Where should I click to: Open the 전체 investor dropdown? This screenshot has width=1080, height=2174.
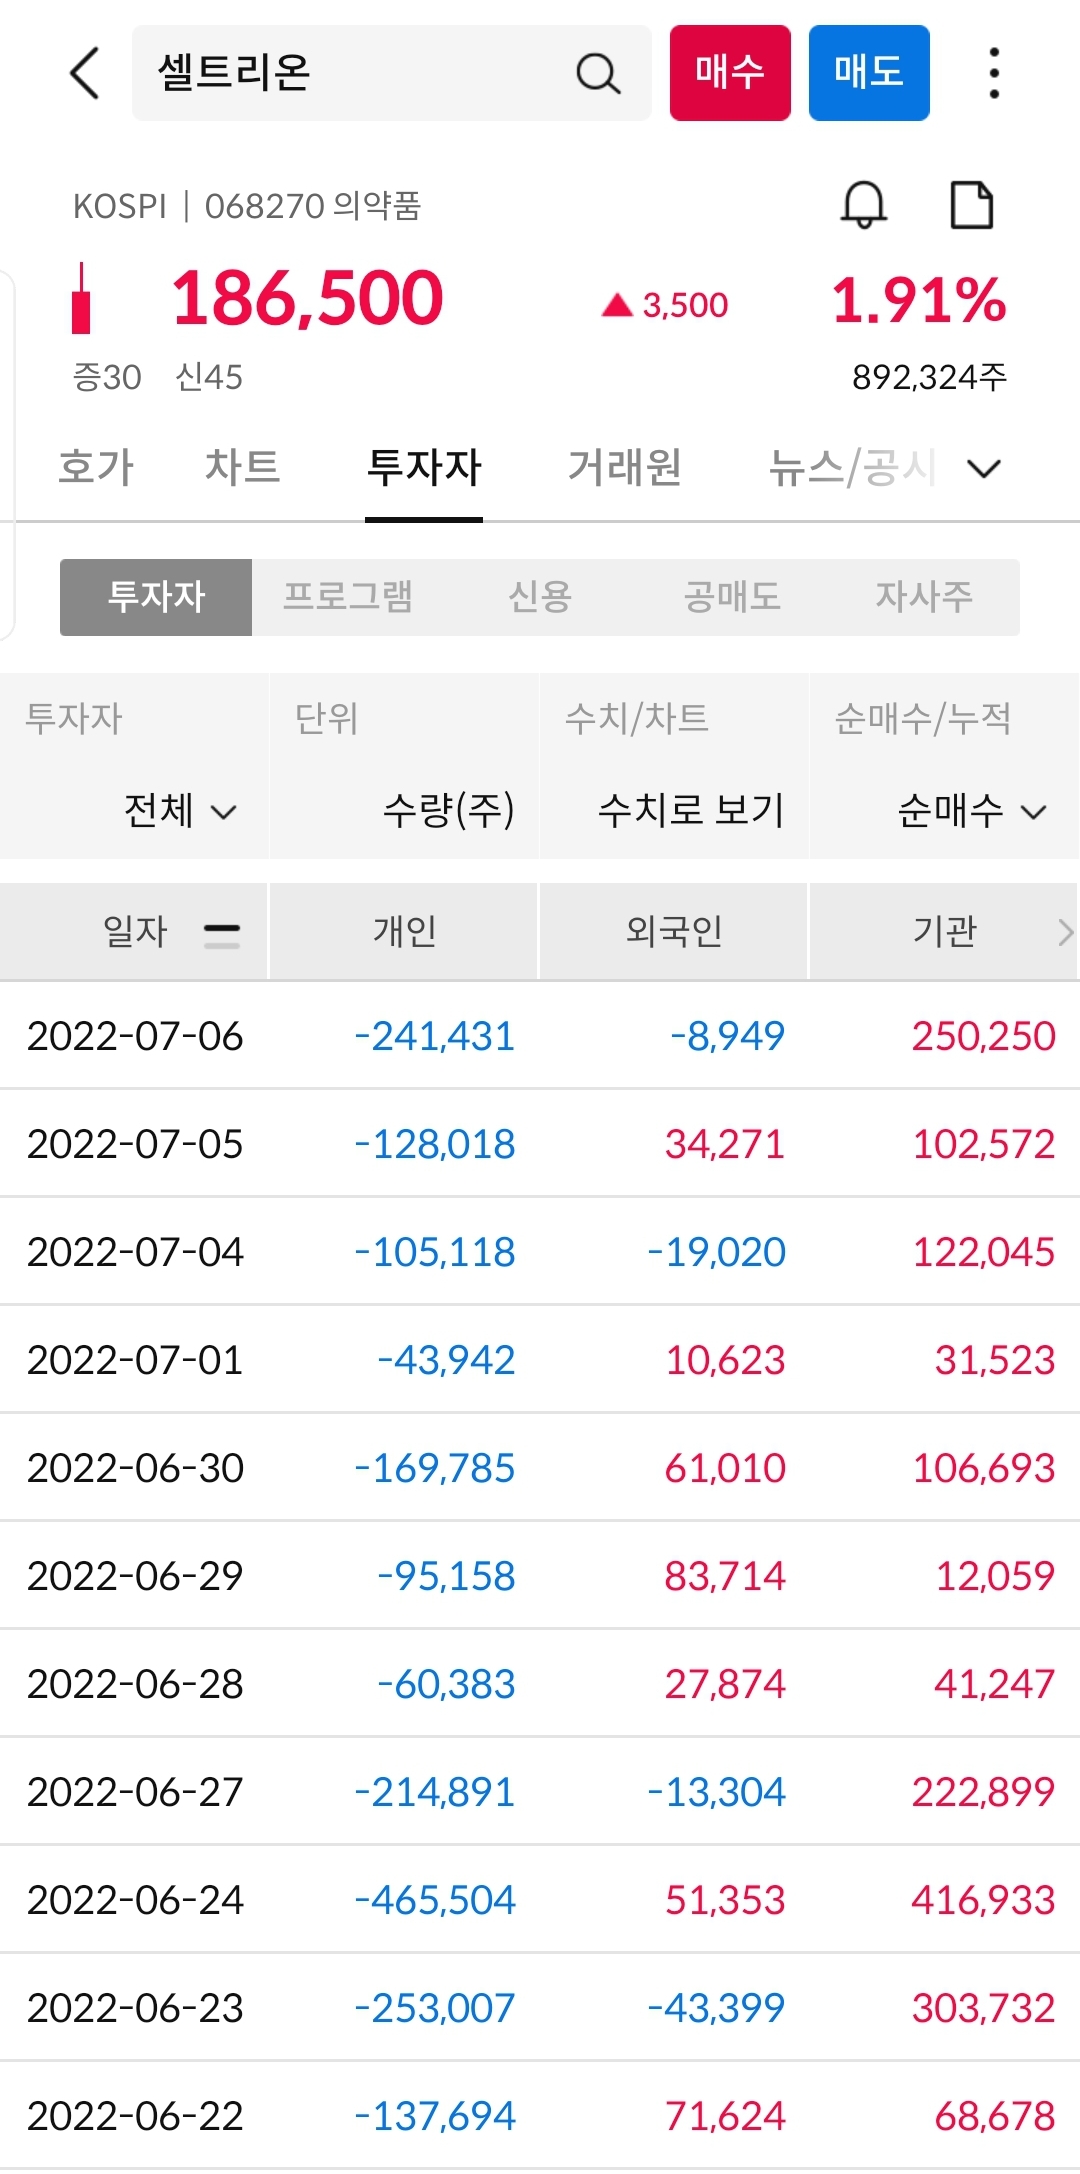(180, 810)
